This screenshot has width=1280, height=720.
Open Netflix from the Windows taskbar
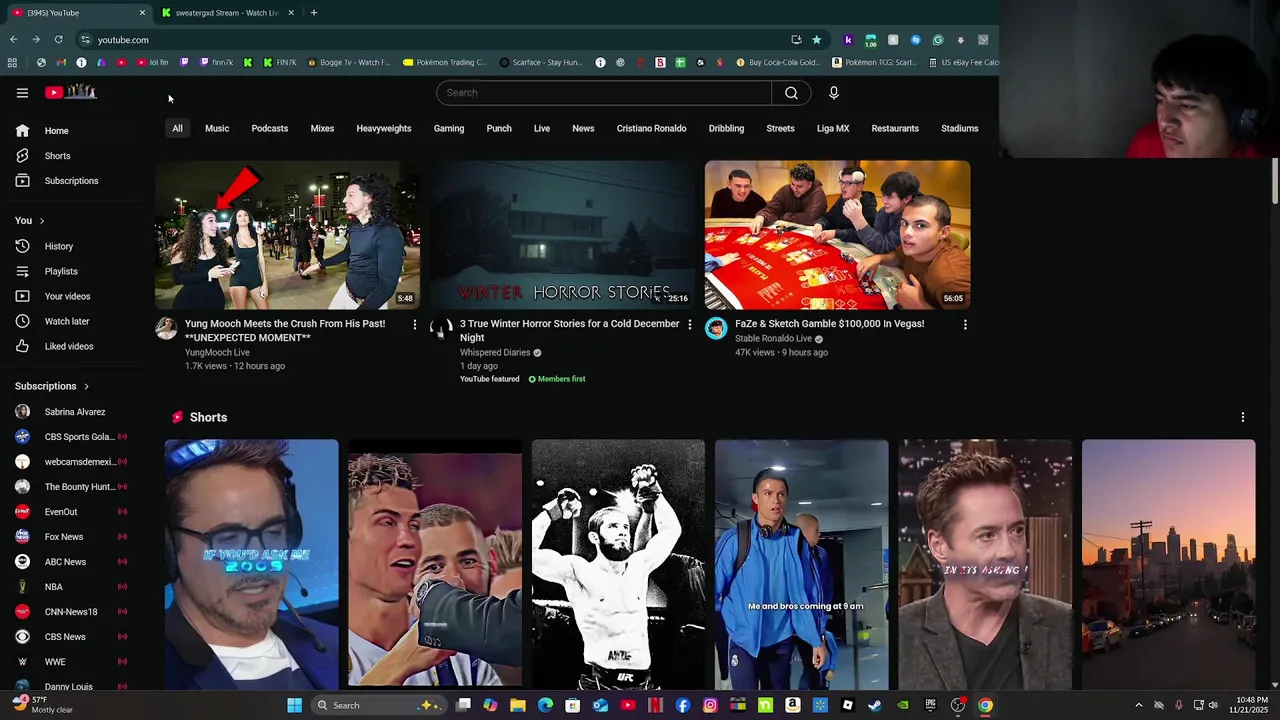(655, 705)
